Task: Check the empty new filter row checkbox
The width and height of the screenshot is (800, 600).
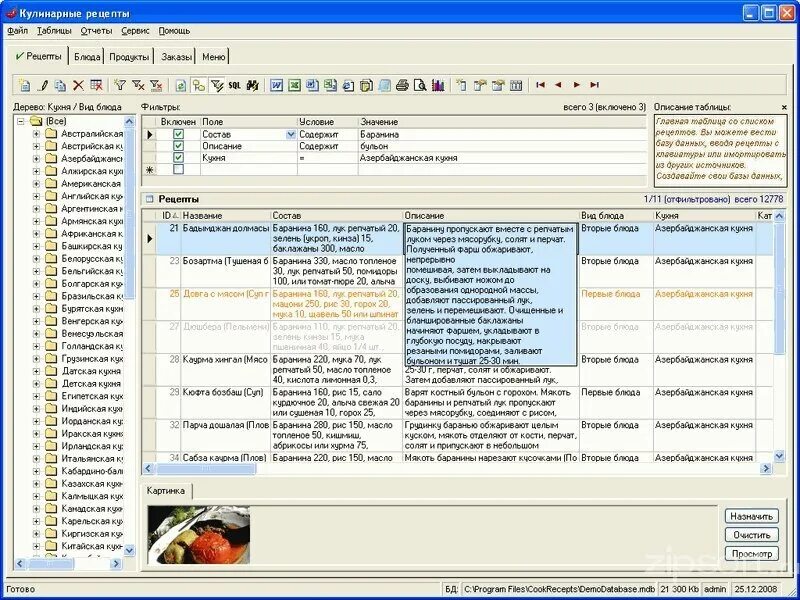Action: pyautogui.click(x=178, y=169)
